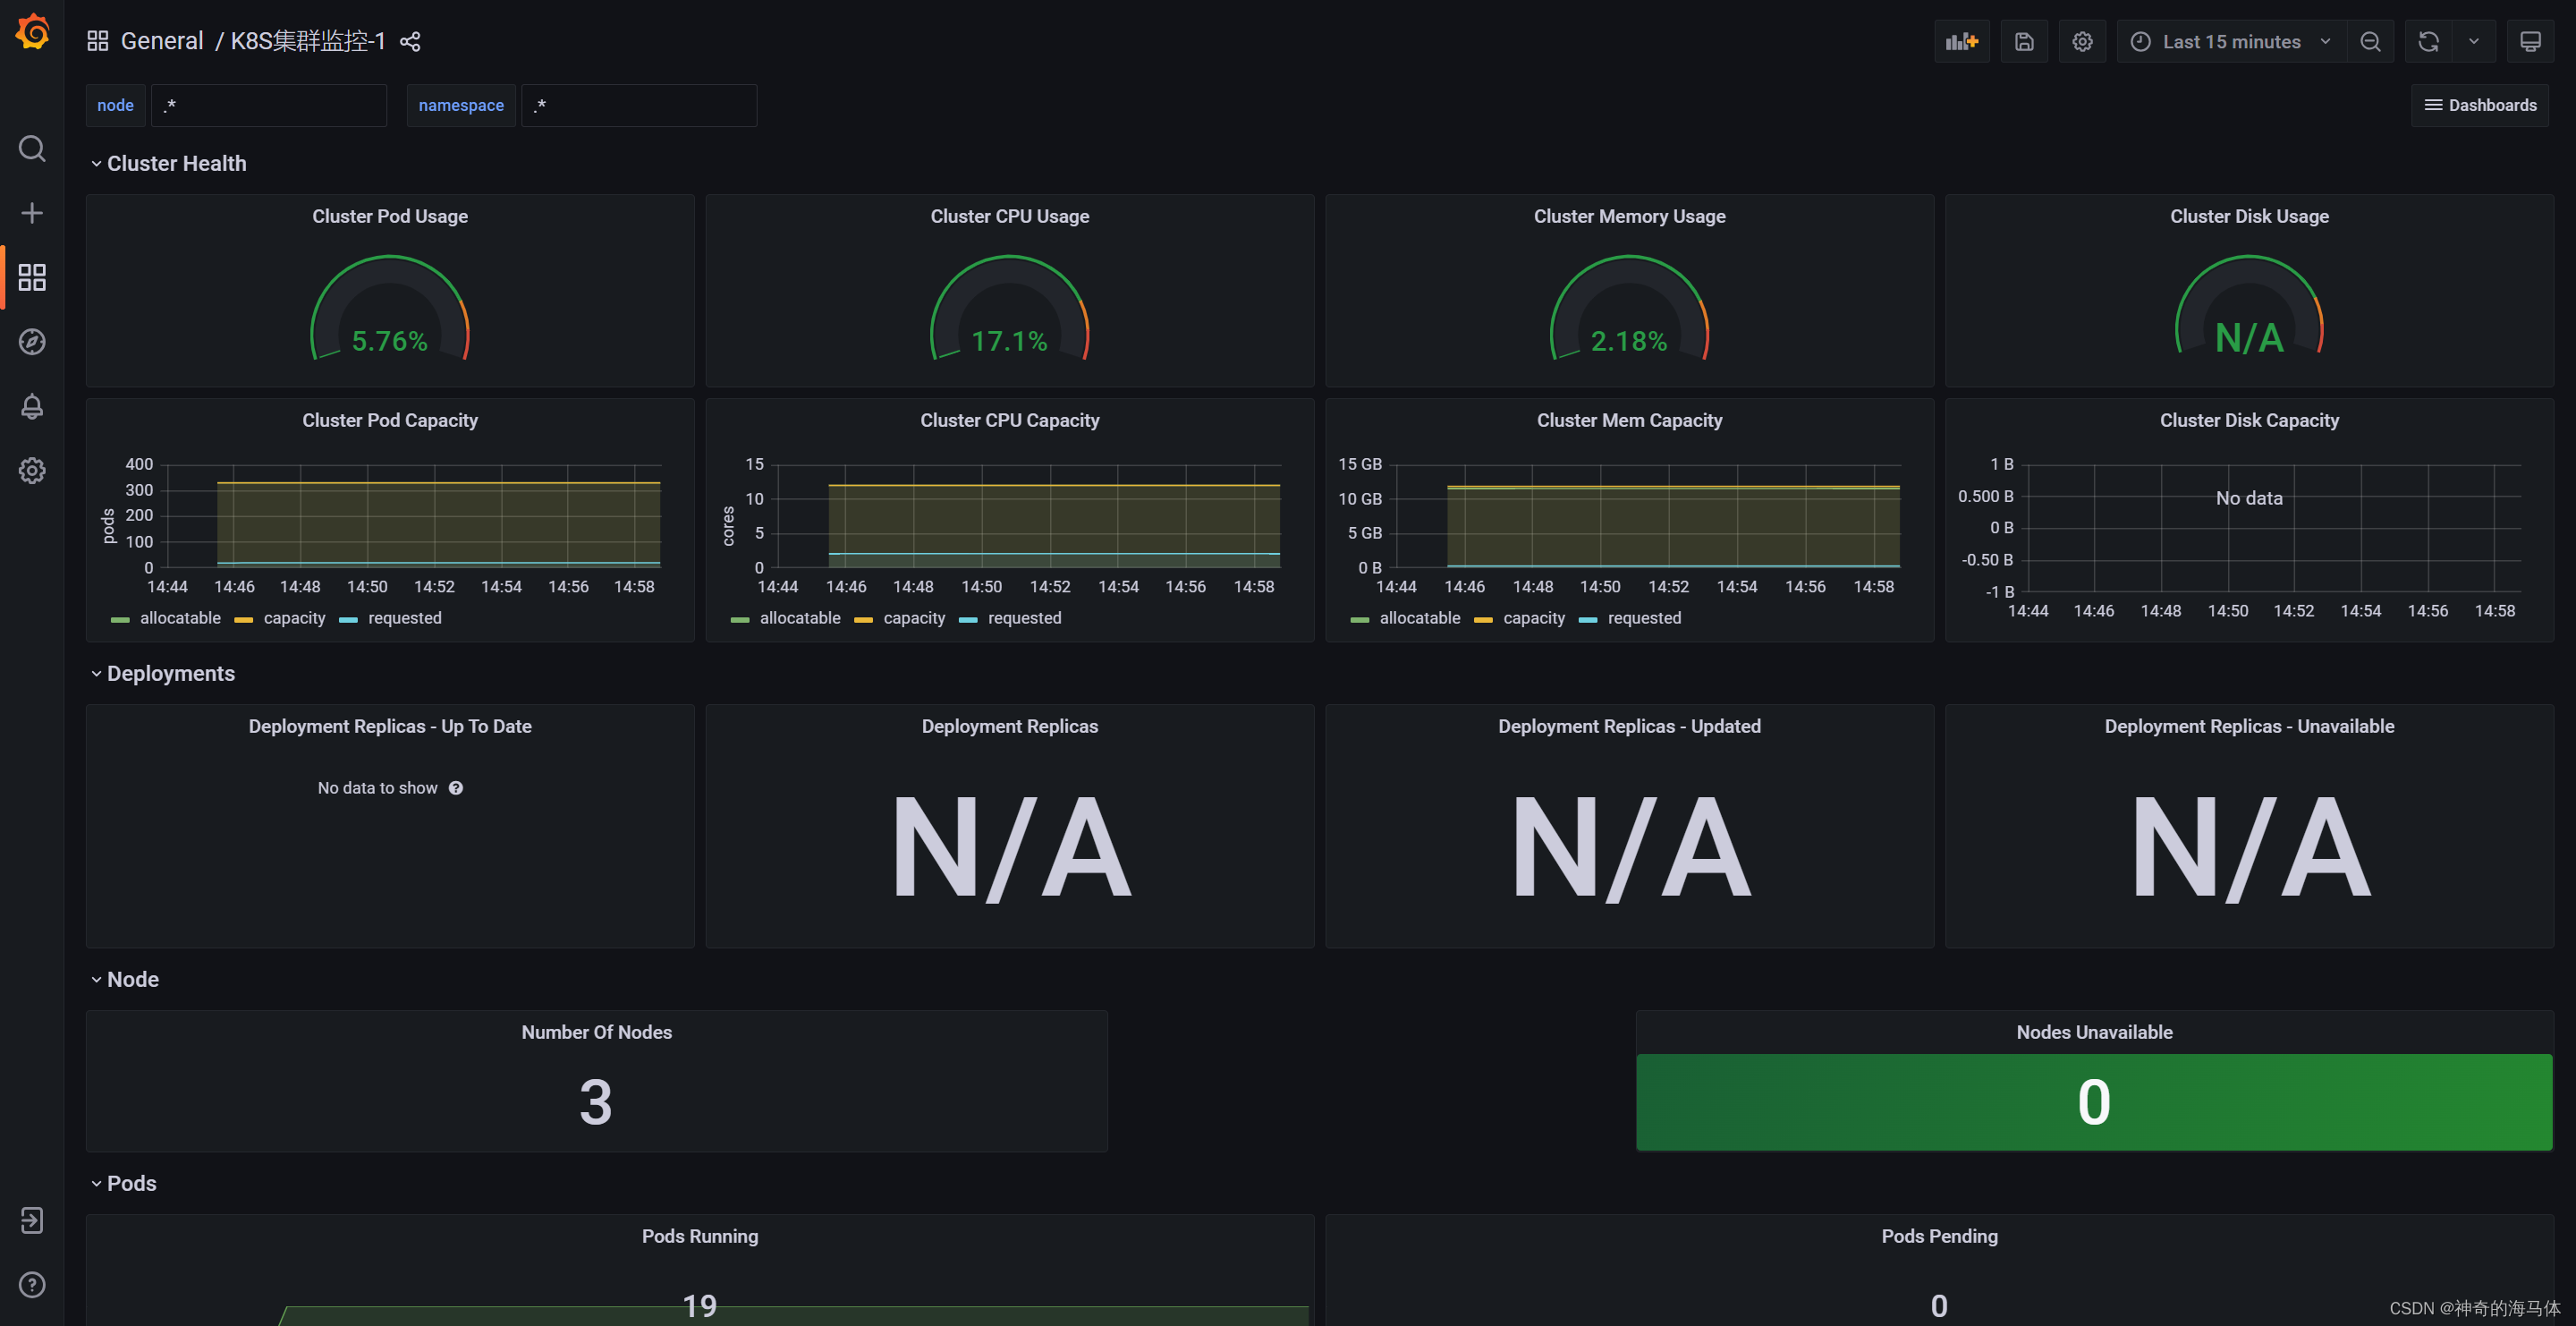
Task: Click the Create plus icon in sidebar
Action: click(x=32, y=213)
